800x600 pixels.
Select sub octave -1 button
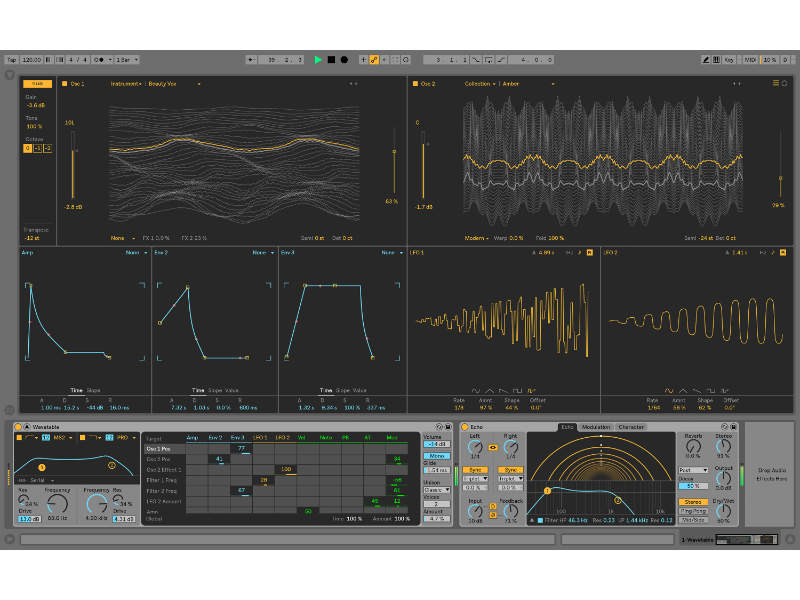37,148
